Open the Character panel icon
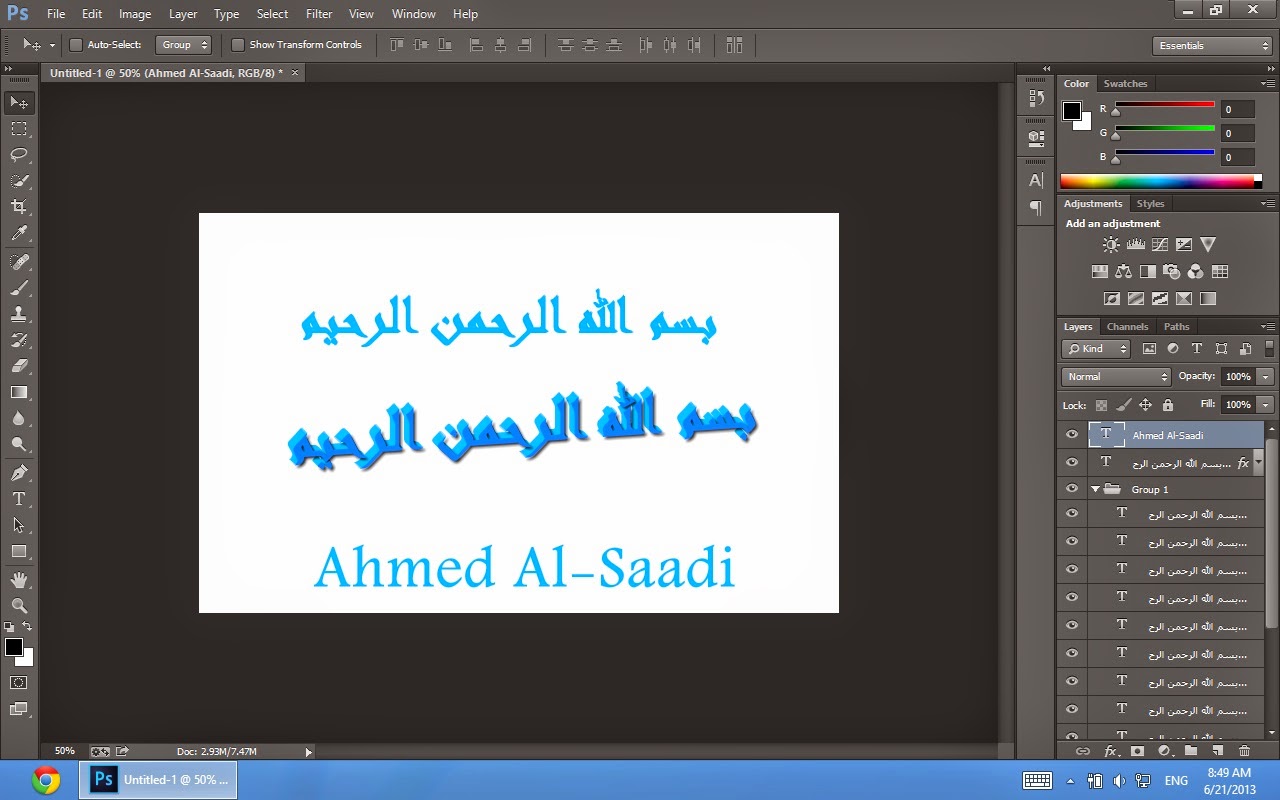The image size is (1280, 800). coord(1036,180)
